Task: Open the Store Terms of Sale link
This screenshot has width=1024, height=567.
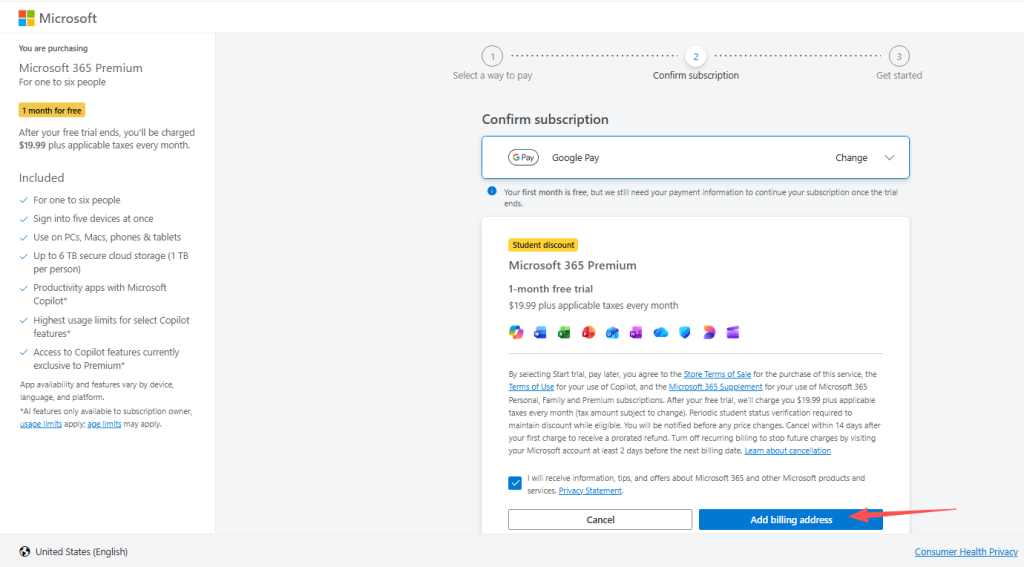Action: [720, 374]
